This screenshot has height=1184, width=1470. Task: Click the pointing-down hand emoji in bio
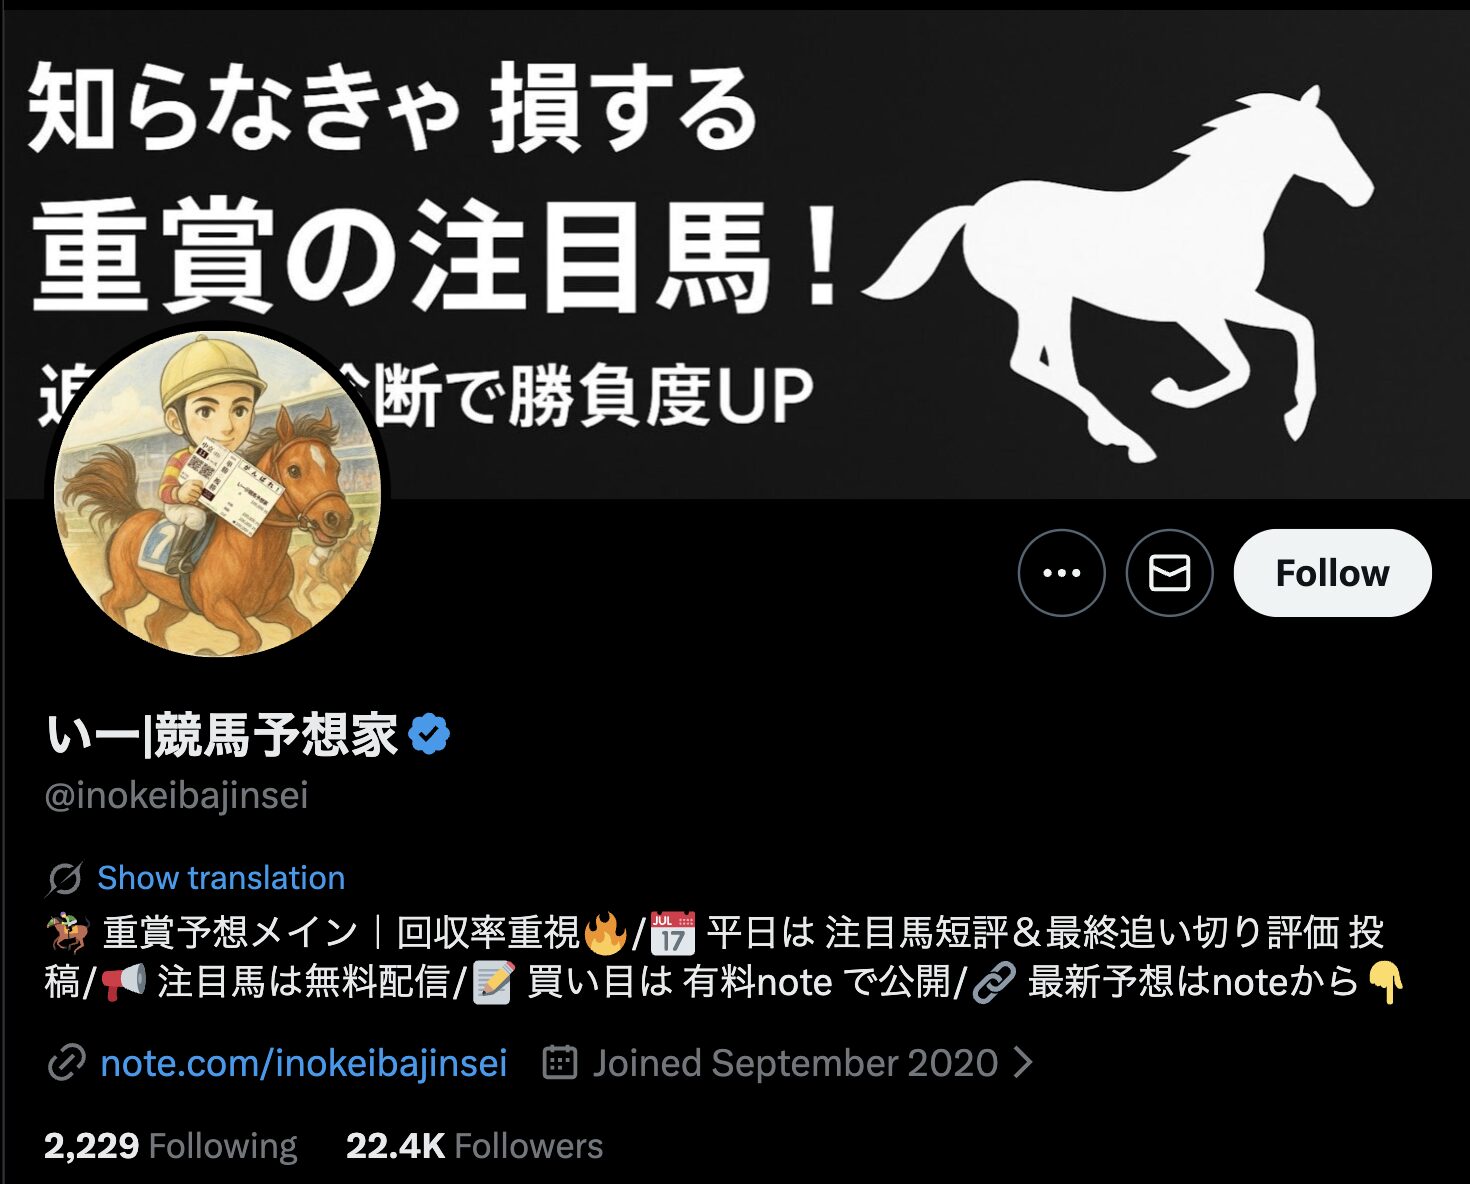click(1386, 982)
